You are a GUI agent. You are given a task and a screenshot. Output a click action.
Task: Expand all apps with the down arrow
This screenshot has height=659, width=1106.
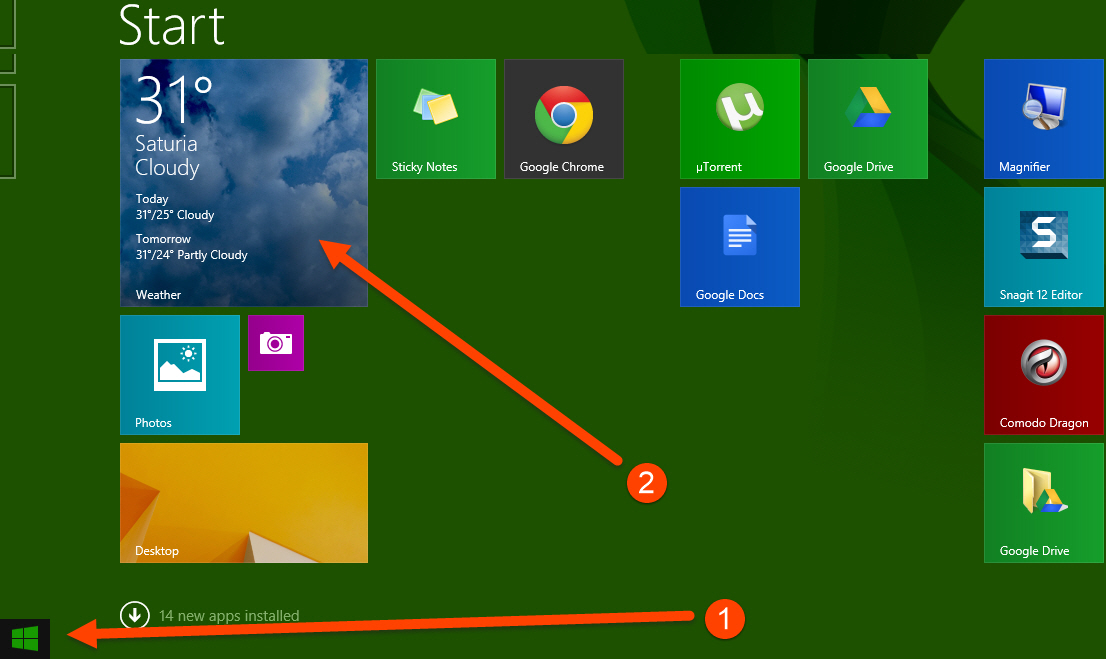coord(133,615)
